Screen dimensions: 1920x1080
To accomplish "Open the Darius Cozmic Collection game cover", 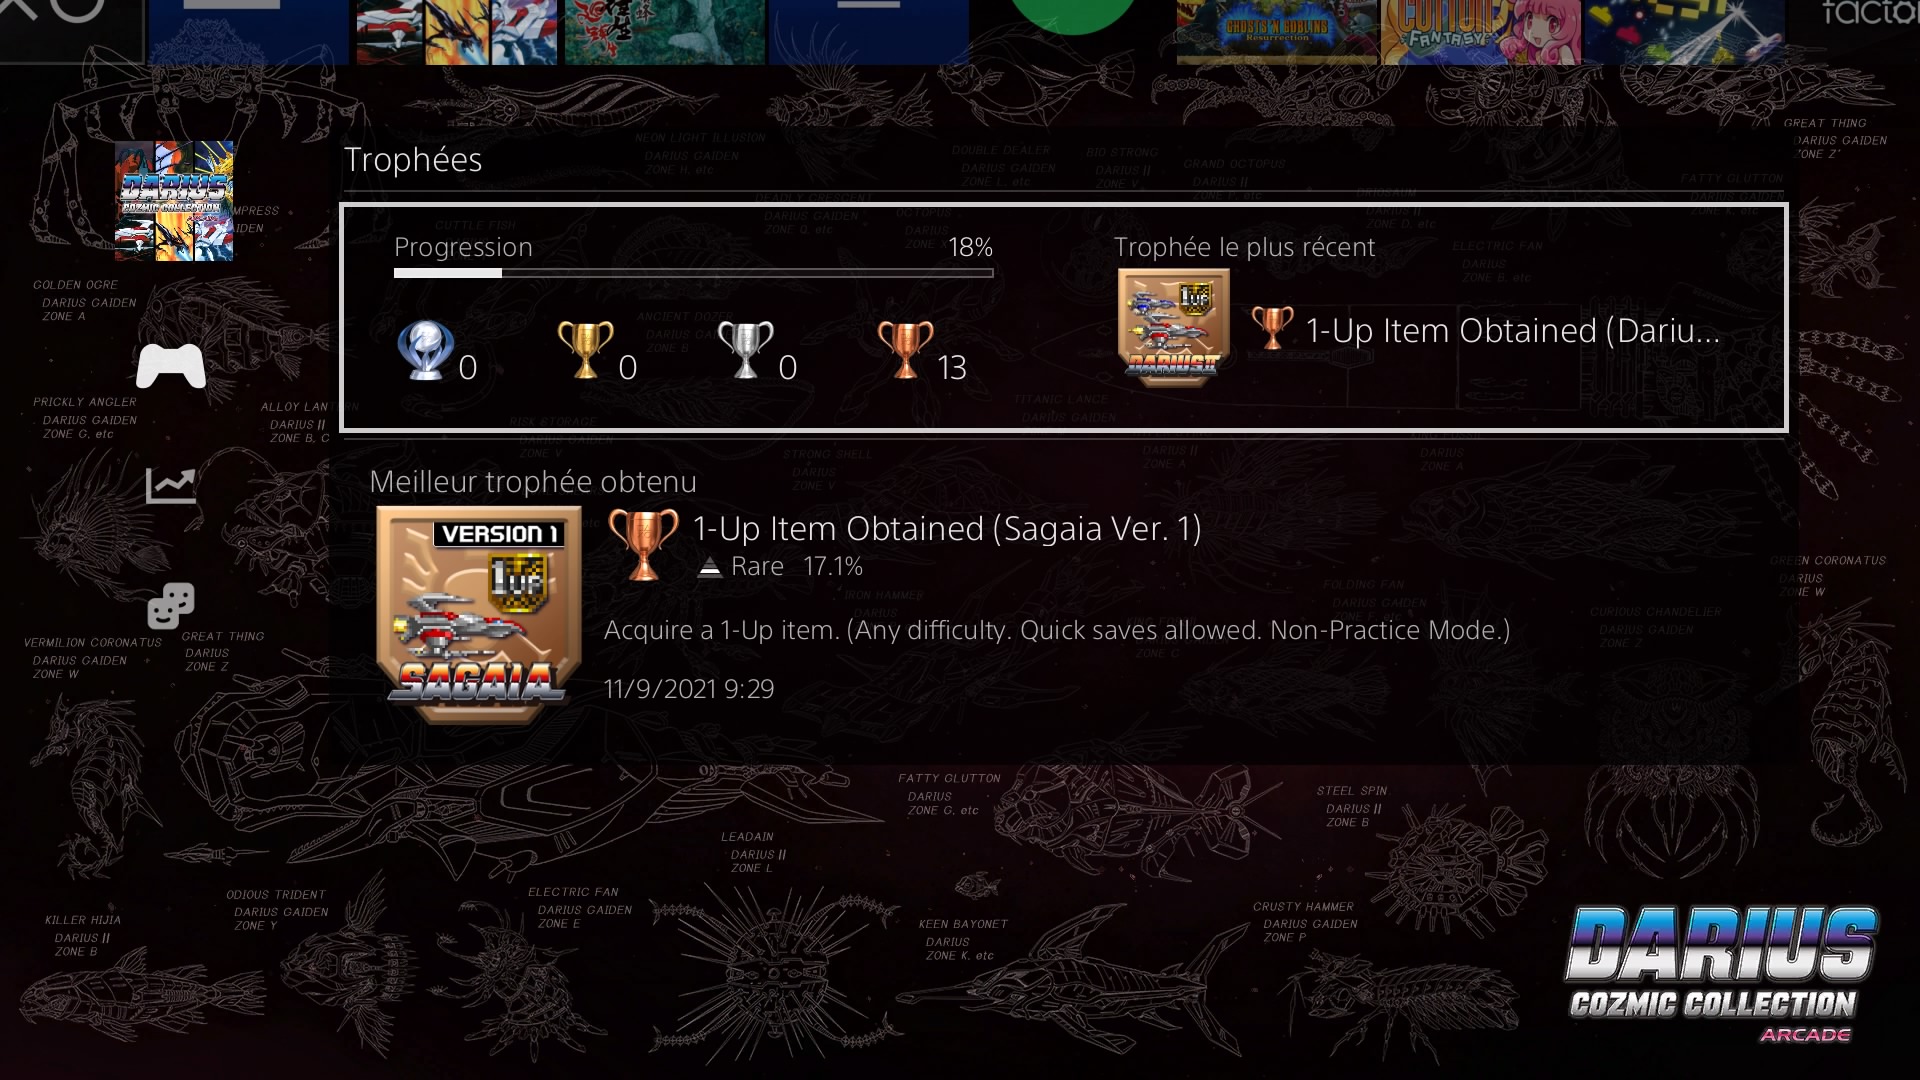I will 174,201.
